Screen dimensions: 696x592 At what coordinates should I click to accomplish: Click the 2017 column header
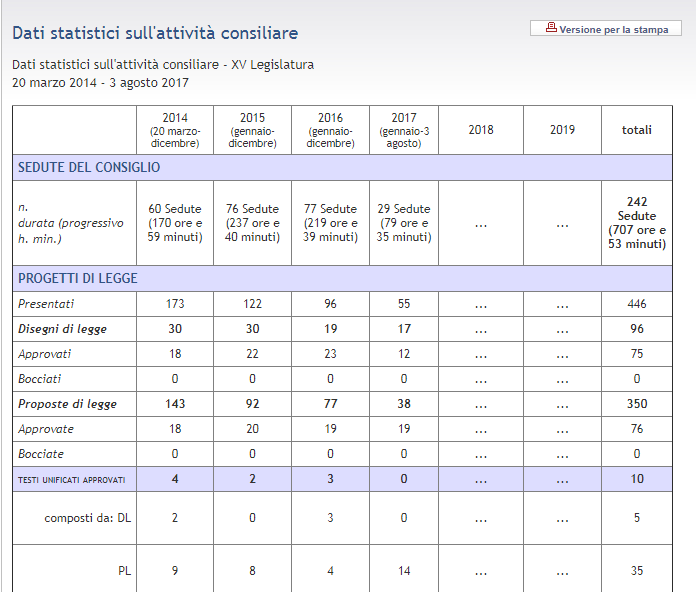pyautogui.click(x=404, y=130)
